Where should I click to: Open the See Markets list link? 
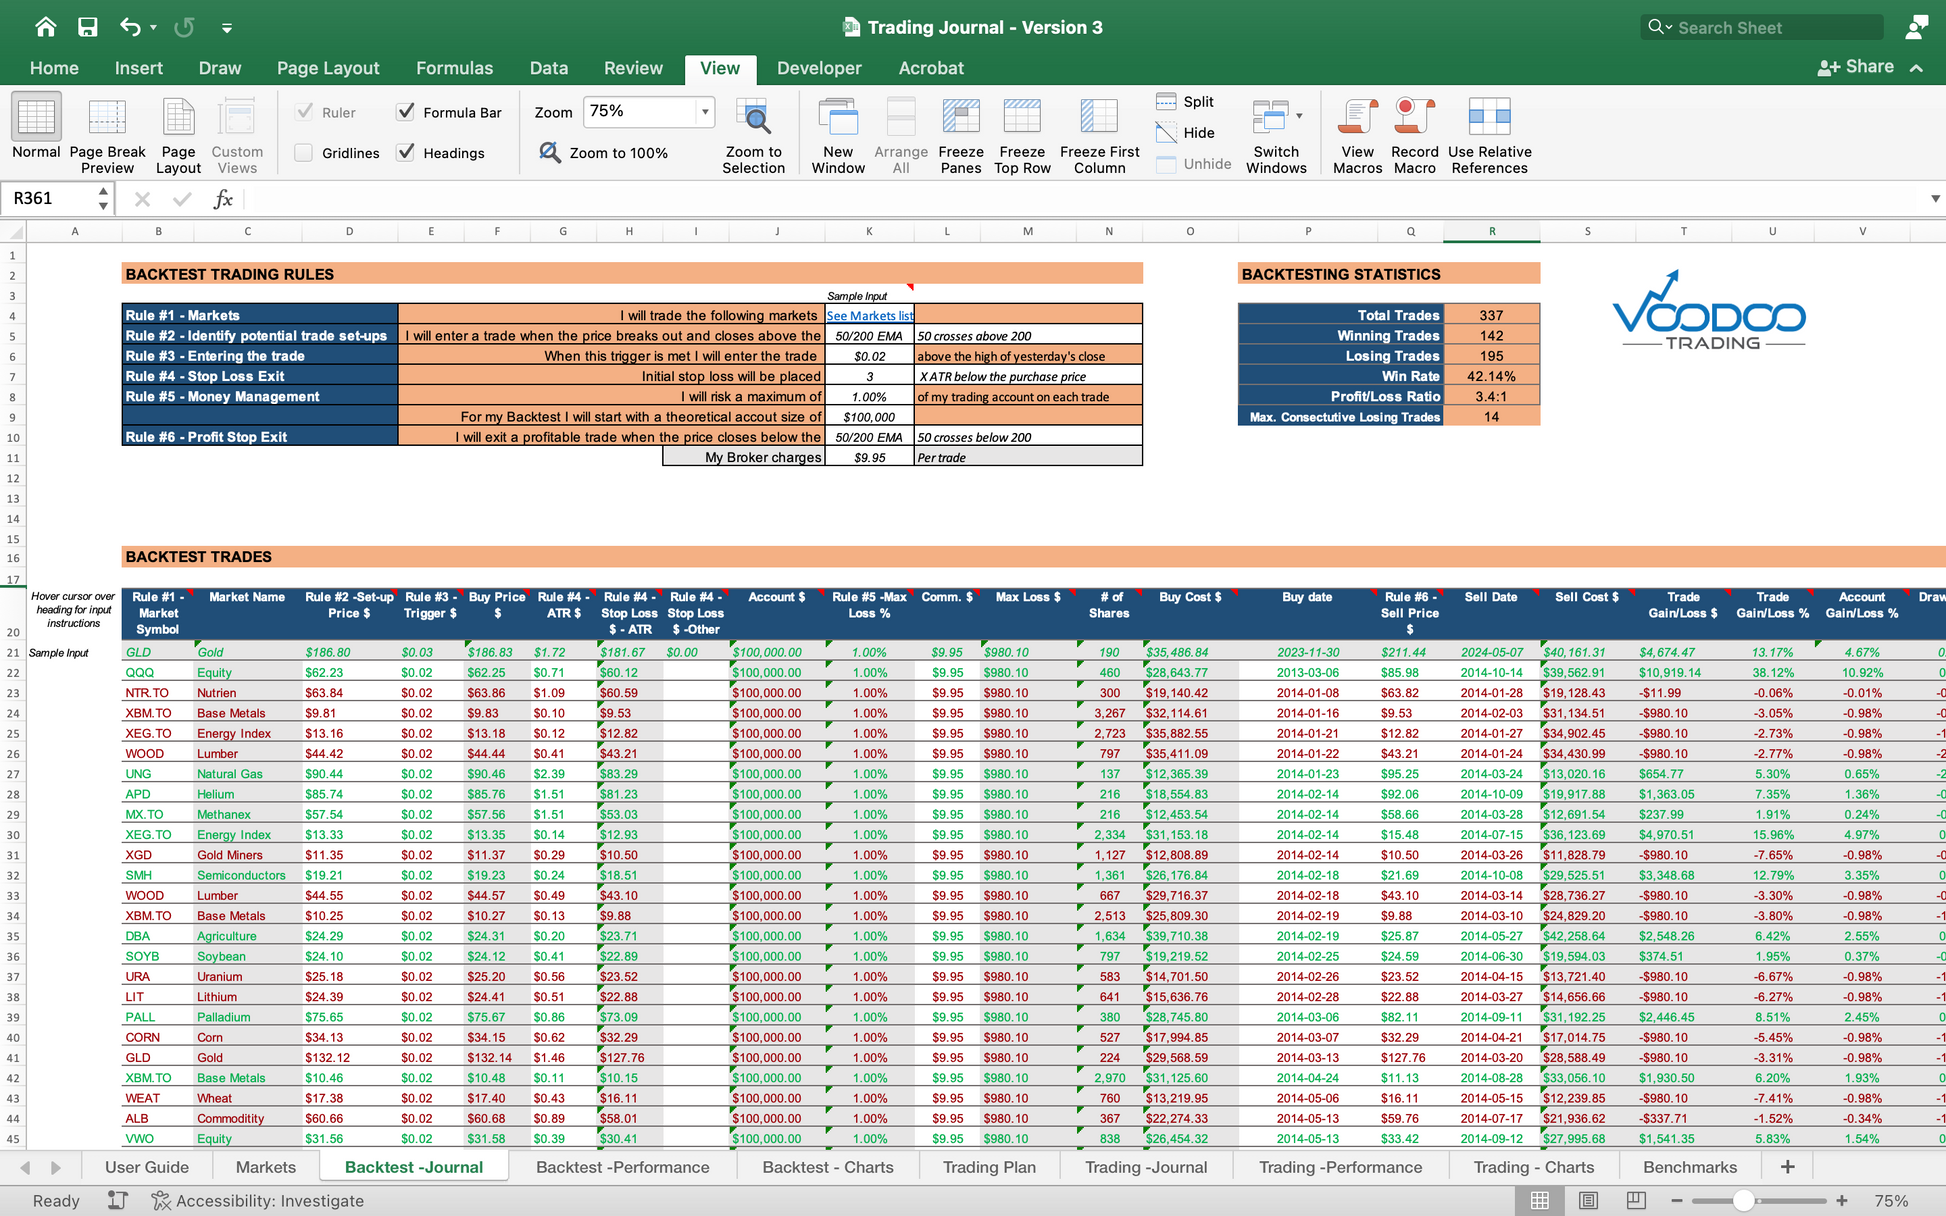(869, 316)
